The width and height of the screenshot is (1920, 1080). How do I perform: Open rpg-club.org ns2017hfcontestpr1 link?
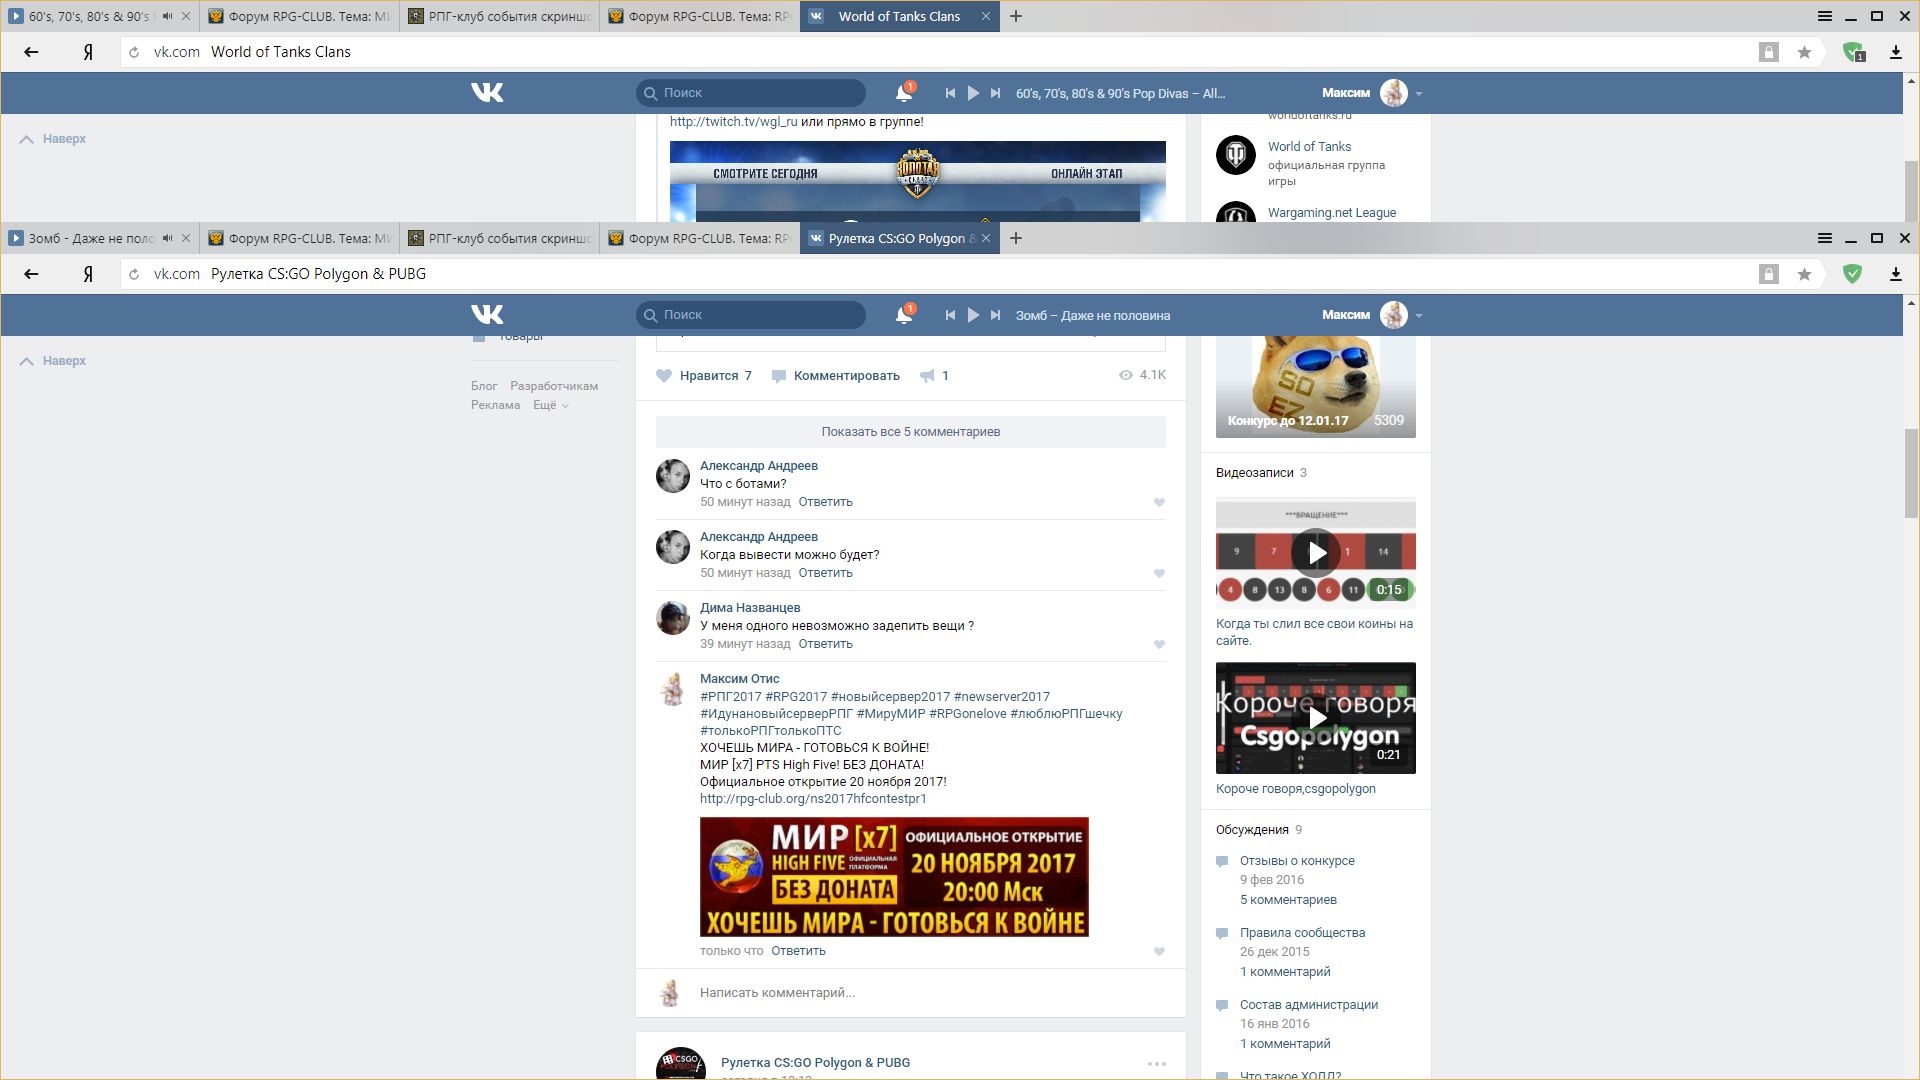point(813,799)
